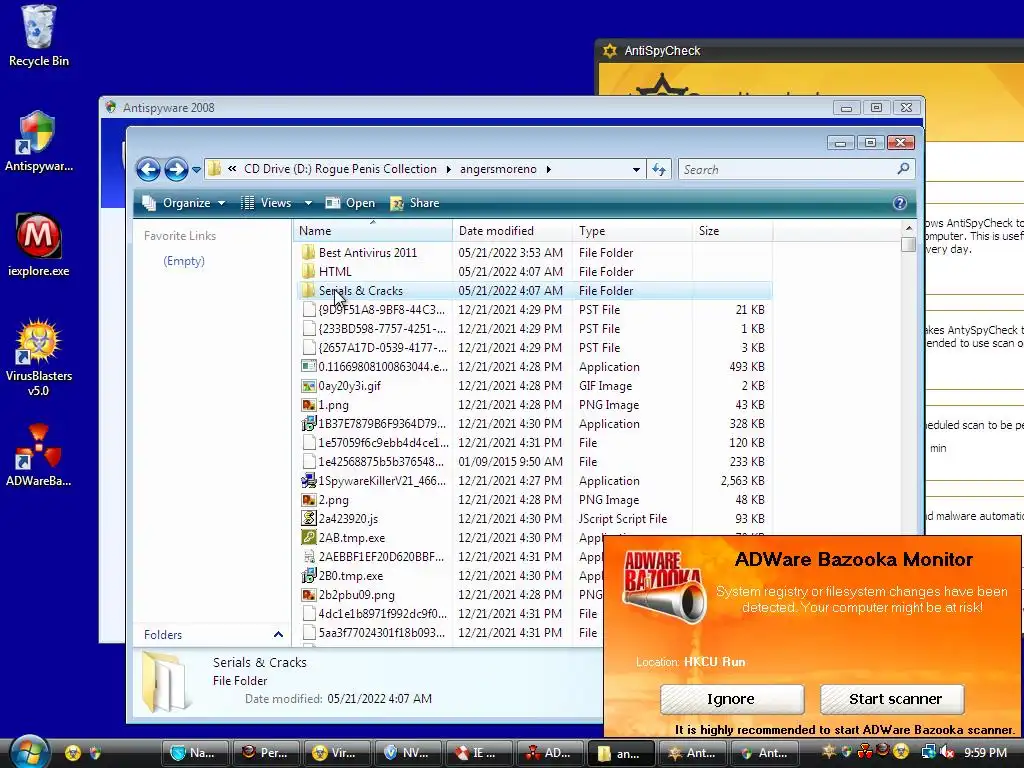Open the iexplore.exe desktop icon
This screenshot has height=768, width=1024.
[x=39, y=245]
